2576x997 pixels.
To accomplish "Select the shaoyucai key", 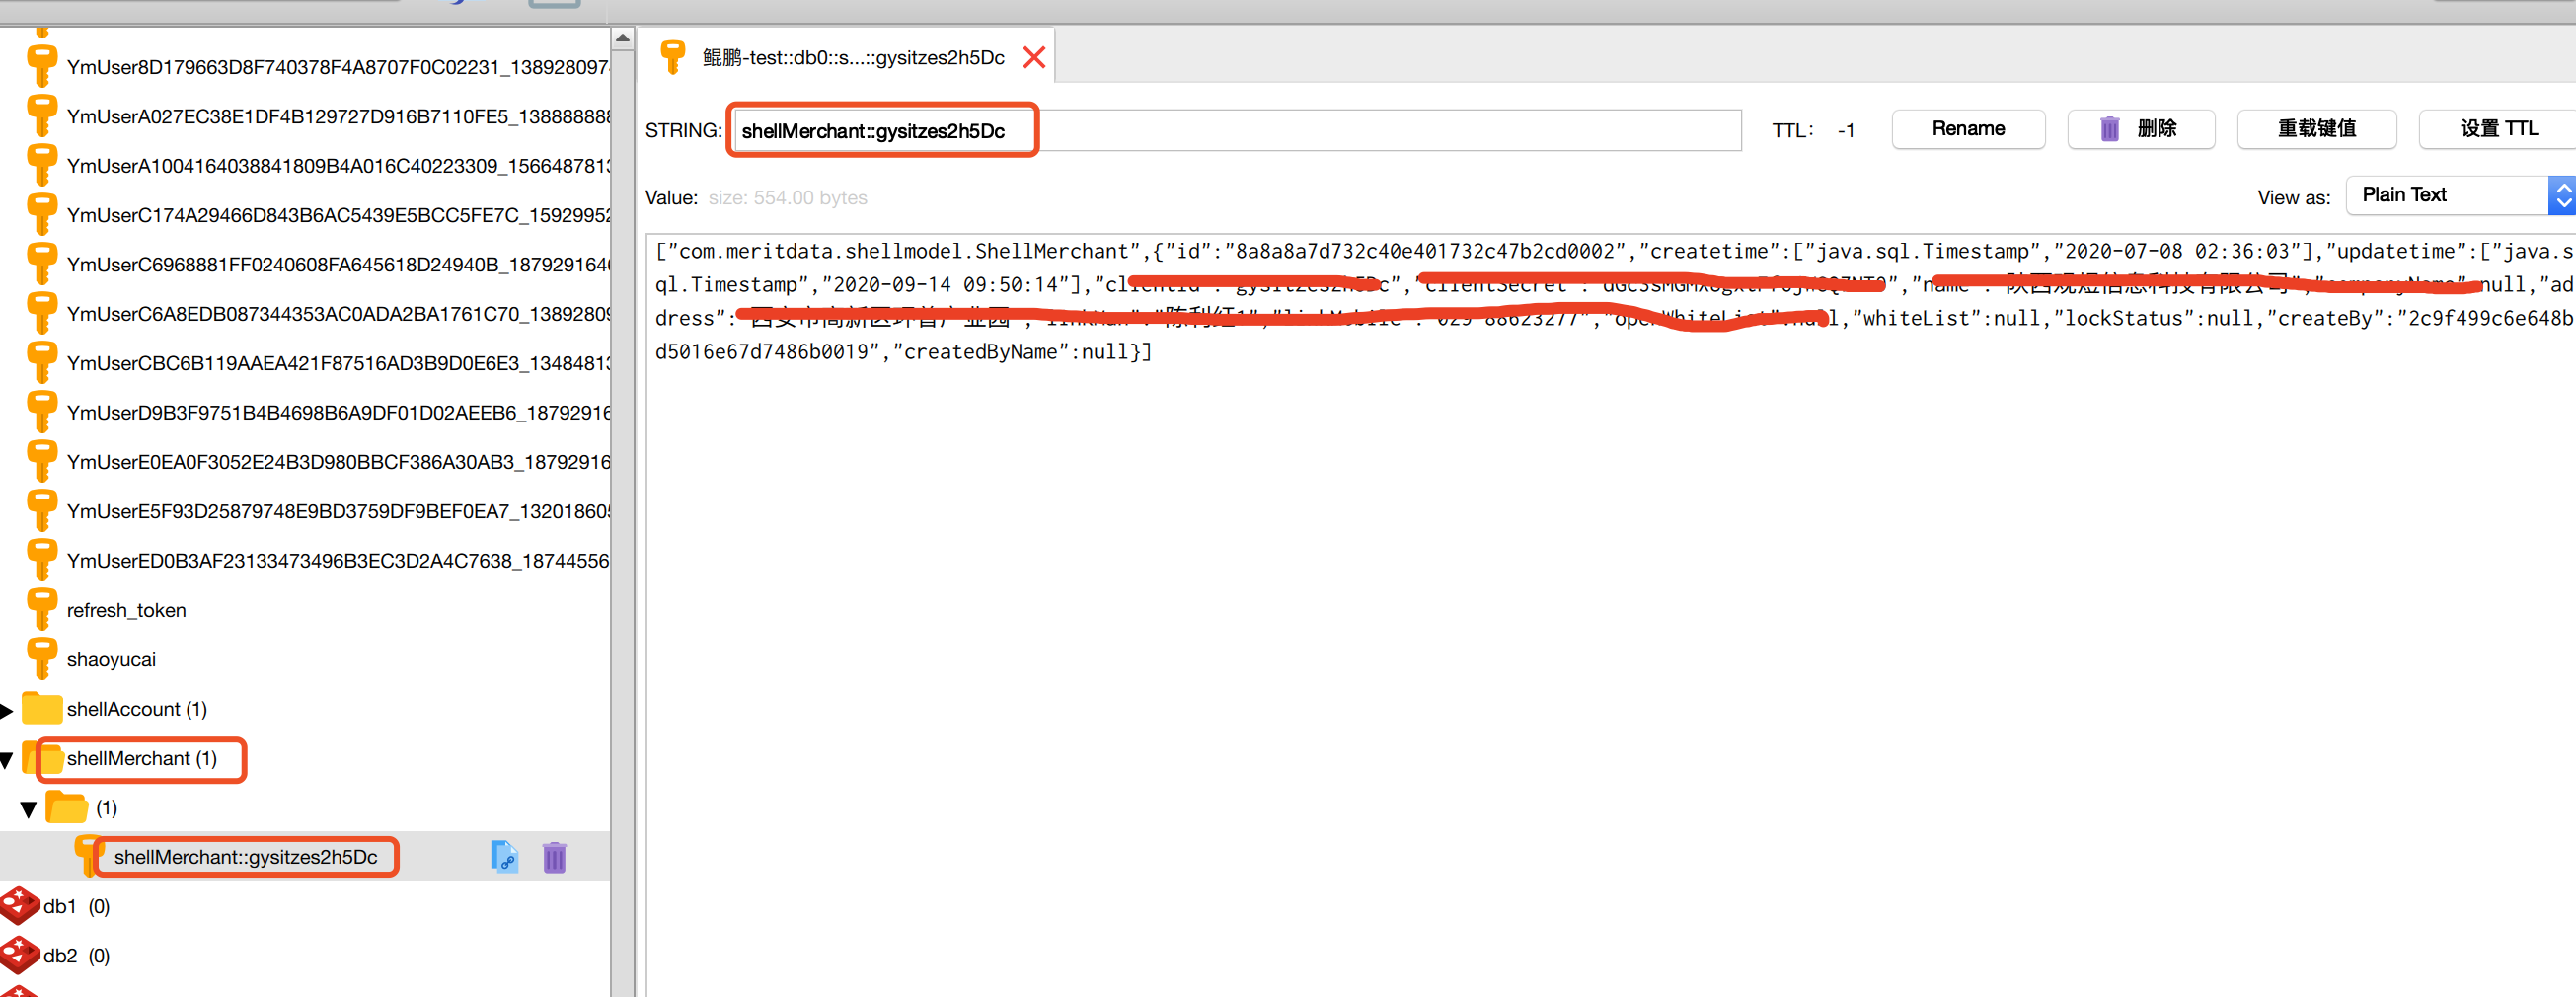I will pos(111,659).
